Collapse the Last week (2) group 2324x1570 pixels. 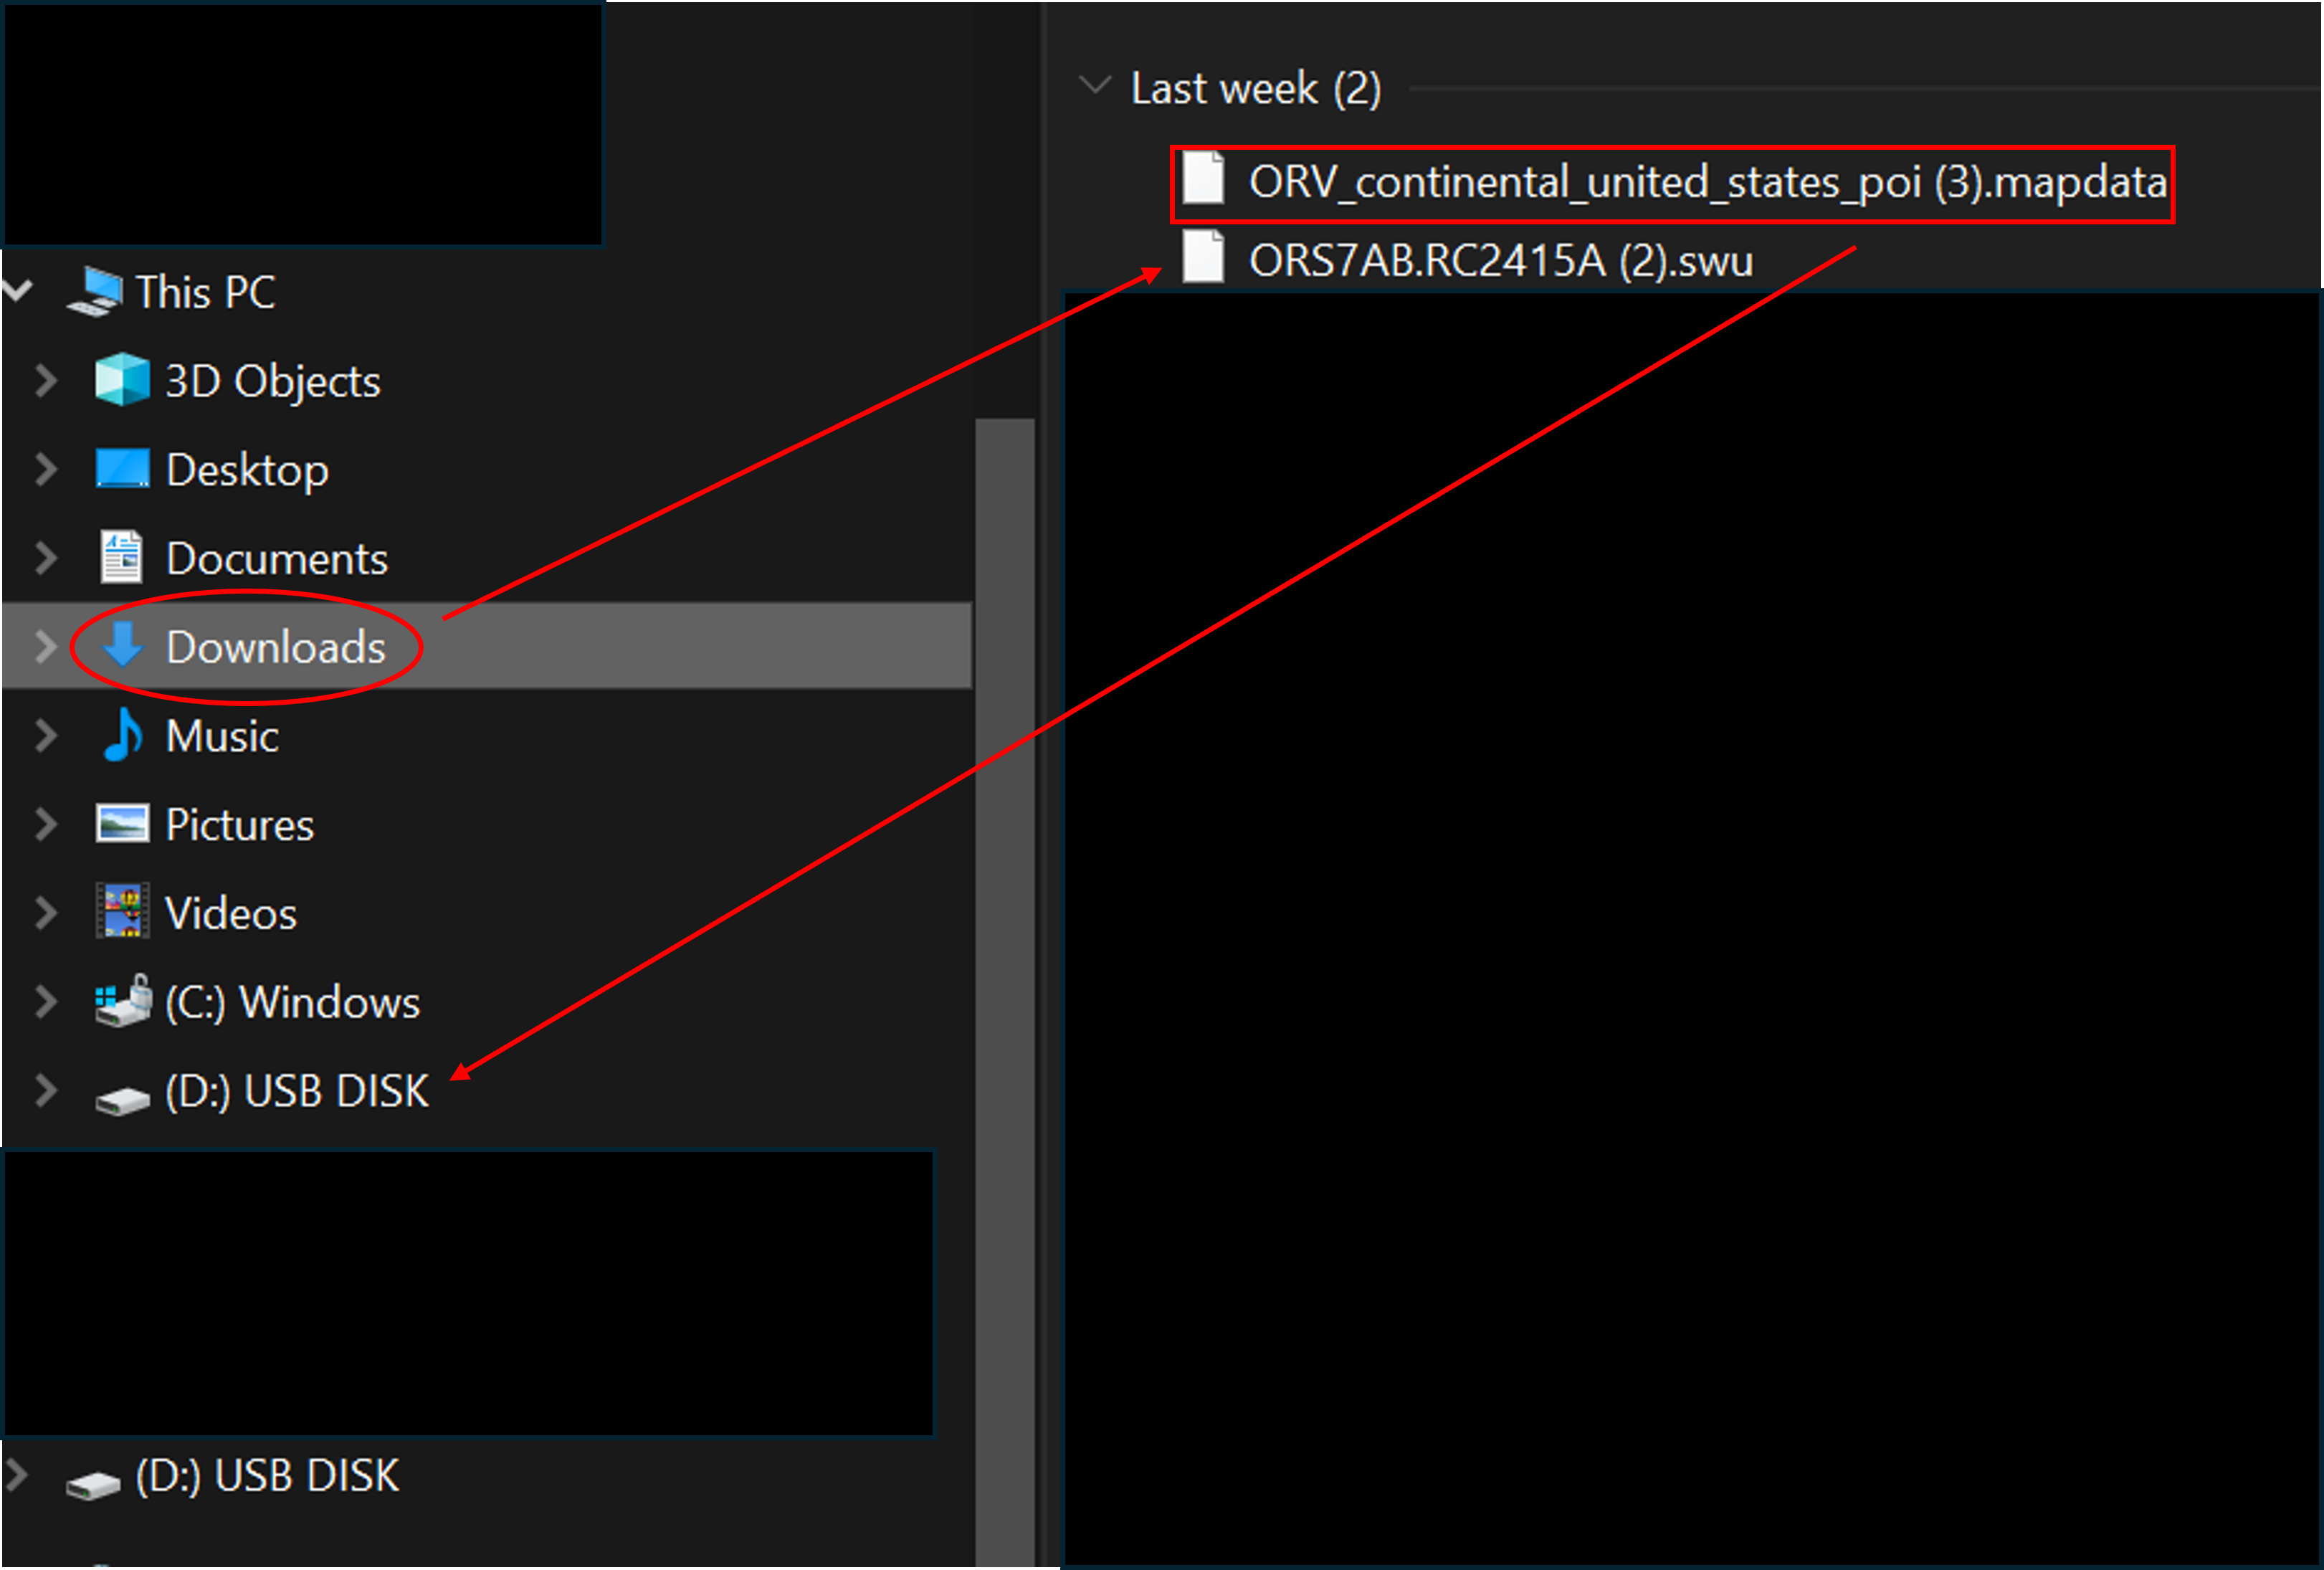coord(1096,85)
